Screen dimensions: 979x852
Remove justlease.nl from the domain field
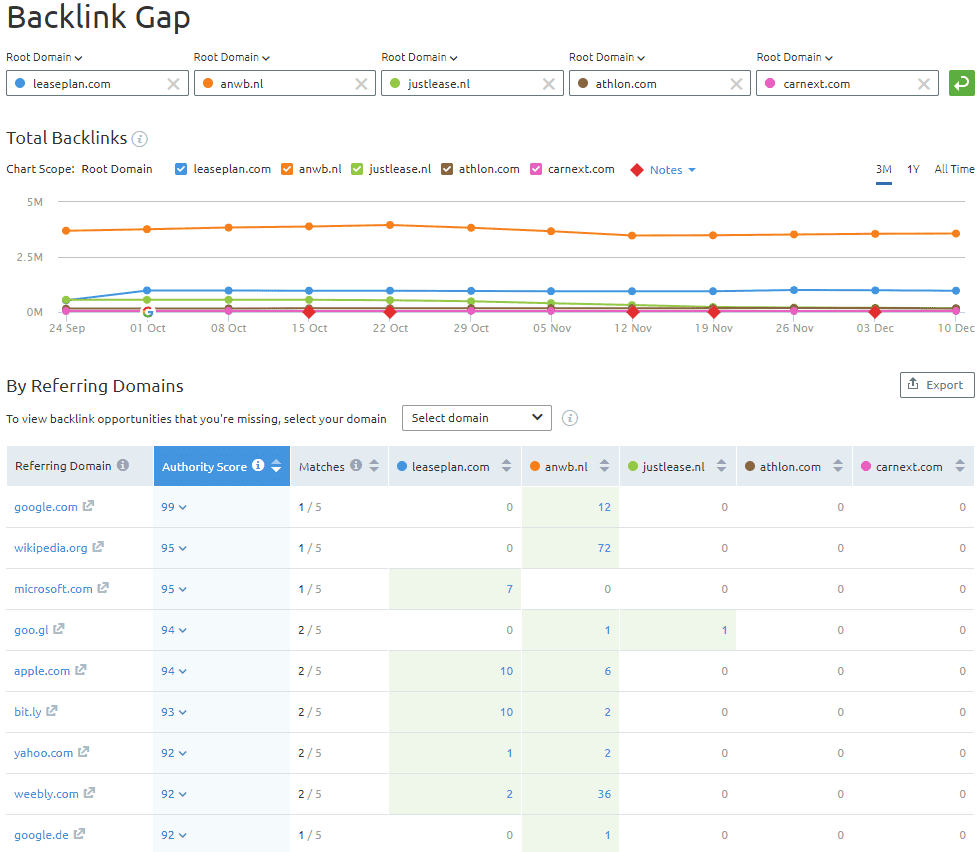549,84
